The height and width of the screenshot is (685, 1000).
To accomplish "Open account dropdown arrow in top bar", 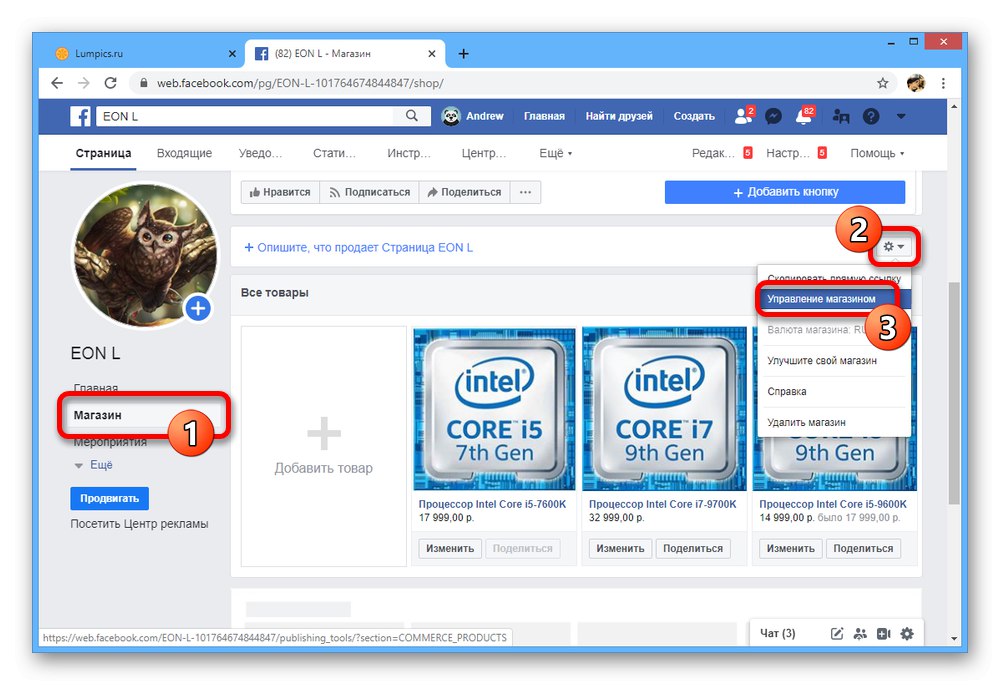I will pyautogui.click(x=901, y=116).
